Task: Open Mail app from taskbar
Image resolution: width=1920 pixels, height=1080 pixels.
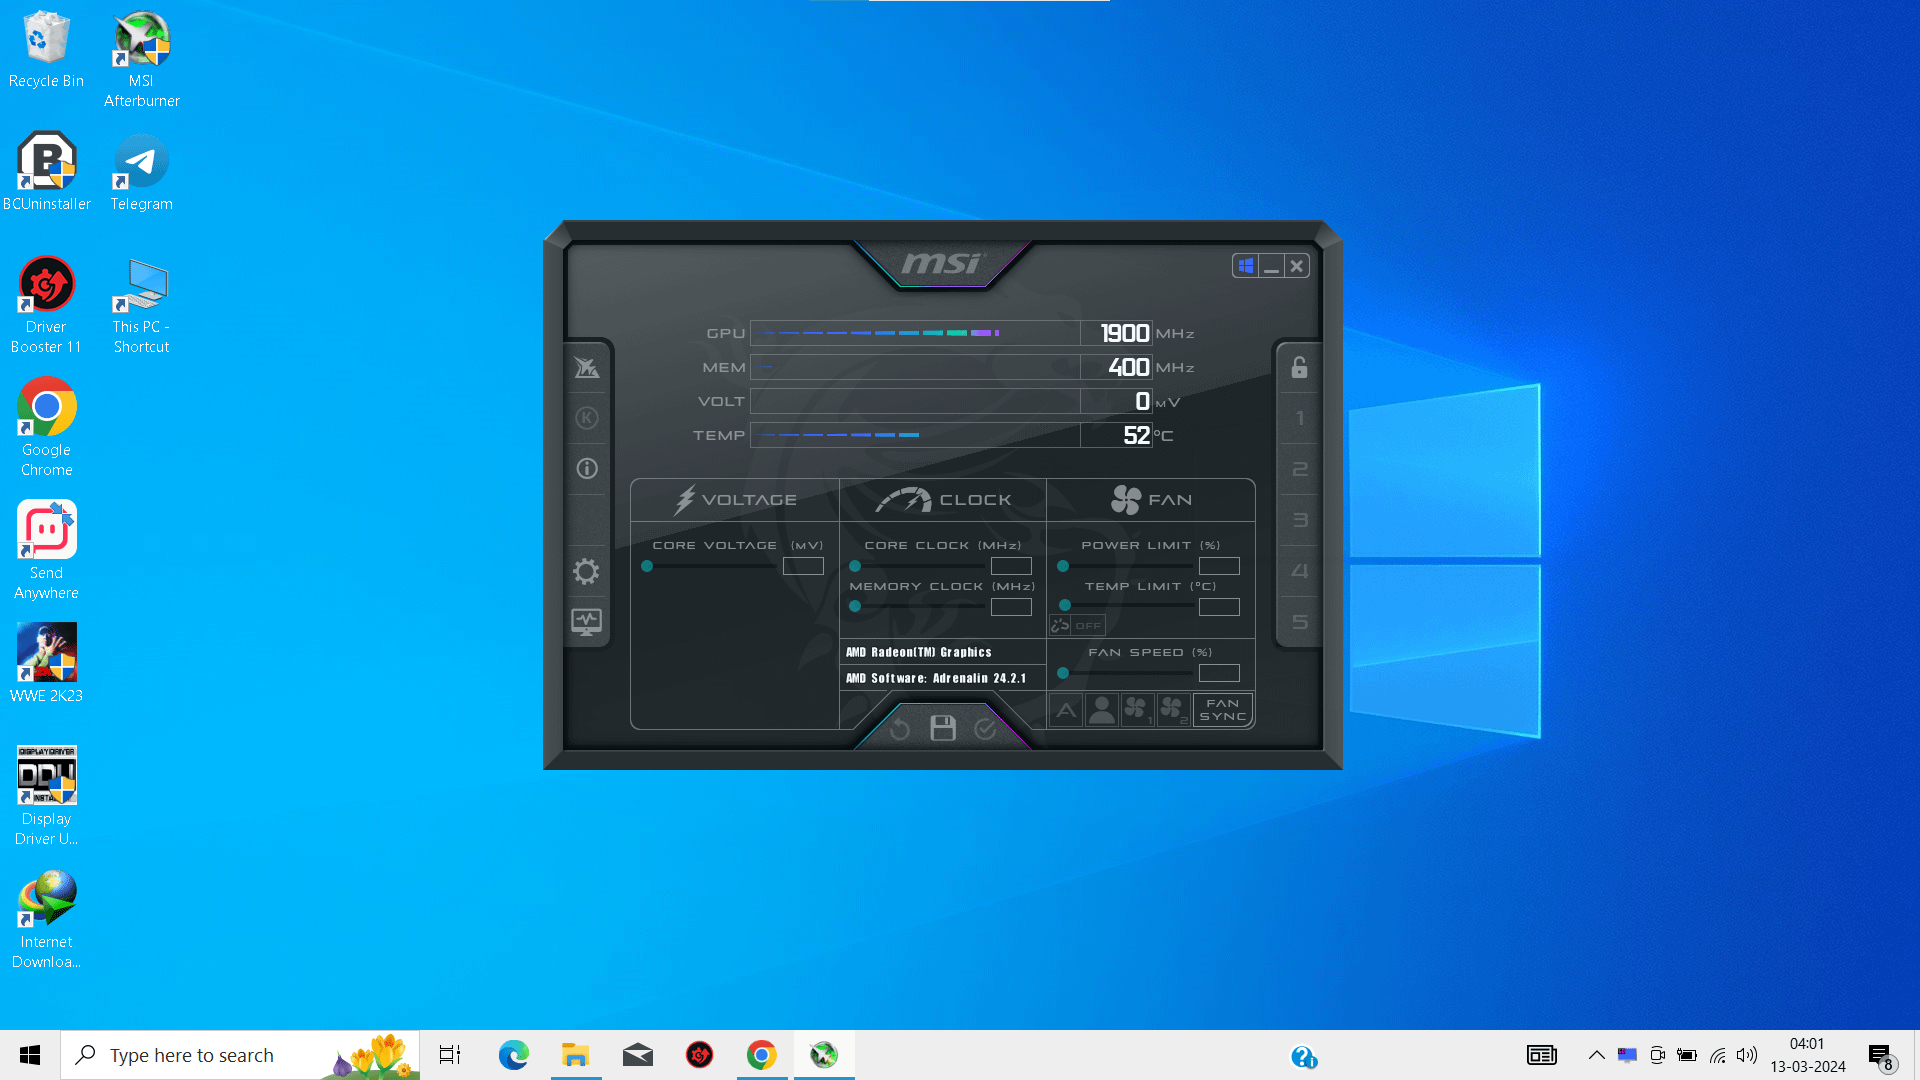Action: coord(638,1055)
